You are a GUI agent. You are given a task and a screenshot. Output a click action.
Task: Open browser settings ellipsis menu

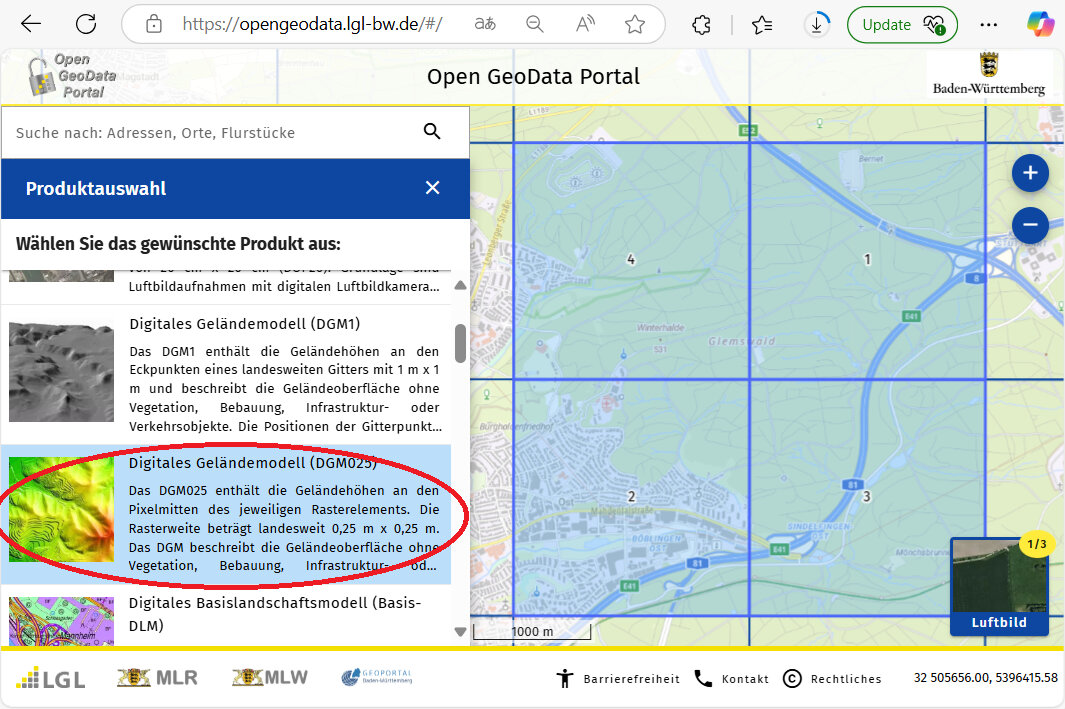(988, 24)
